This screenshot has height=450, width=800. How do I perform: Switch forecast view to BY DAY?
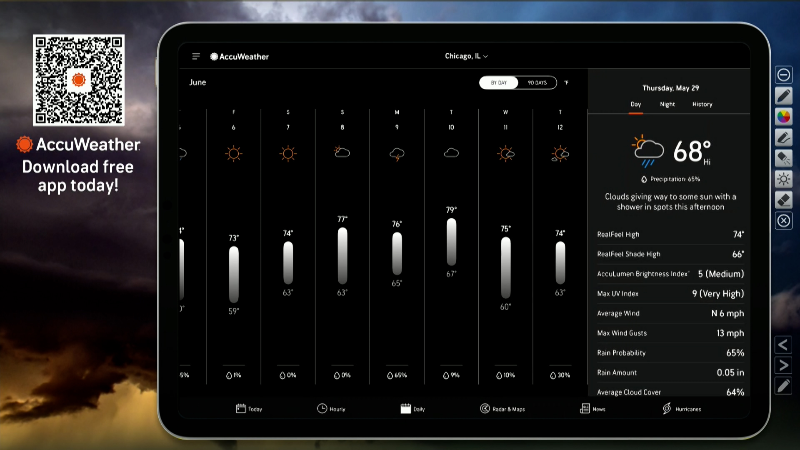[x=499, y=83]
